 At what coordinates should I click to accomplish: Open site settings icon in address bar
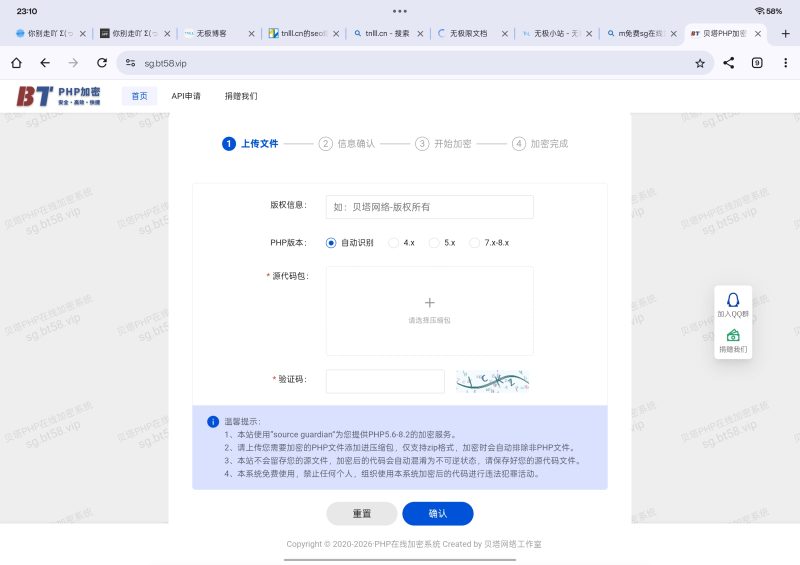point(131,63)
